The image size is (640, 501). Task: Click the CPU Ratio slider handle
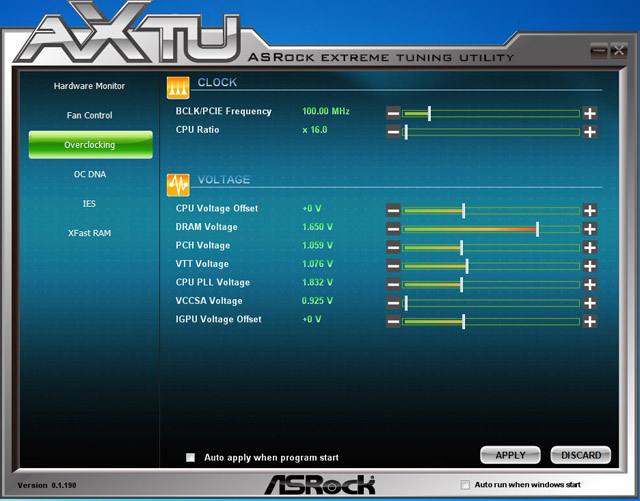pos(406,132)
